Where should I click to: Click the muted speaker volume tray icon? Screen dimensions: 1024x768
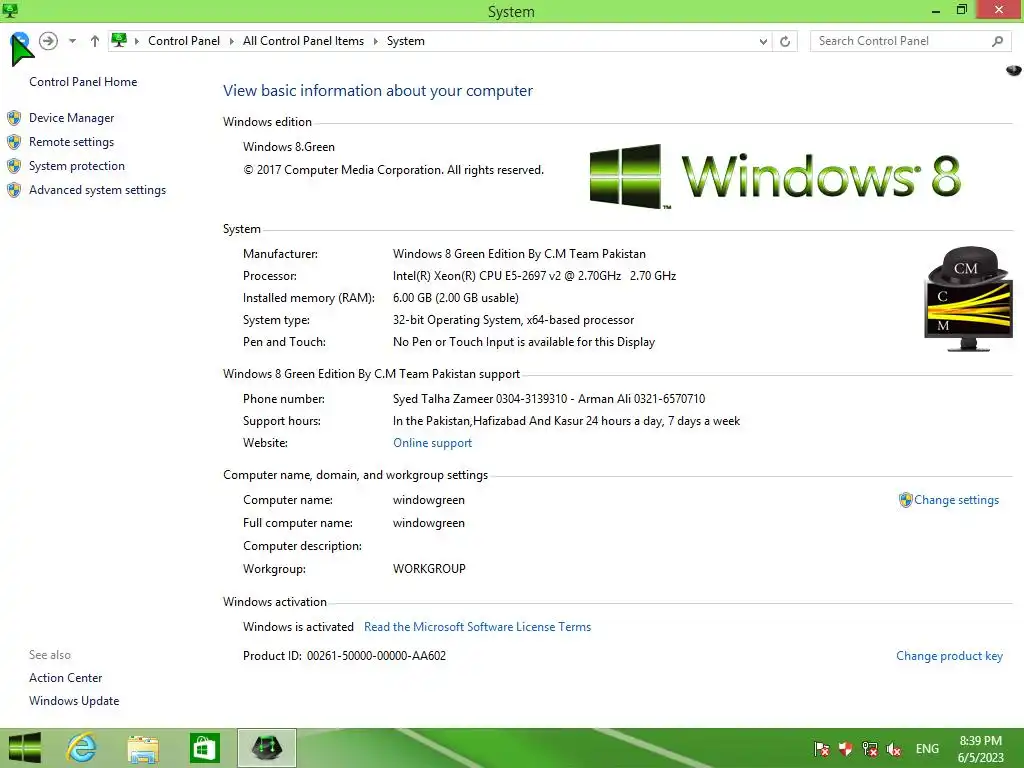point(894,749)
